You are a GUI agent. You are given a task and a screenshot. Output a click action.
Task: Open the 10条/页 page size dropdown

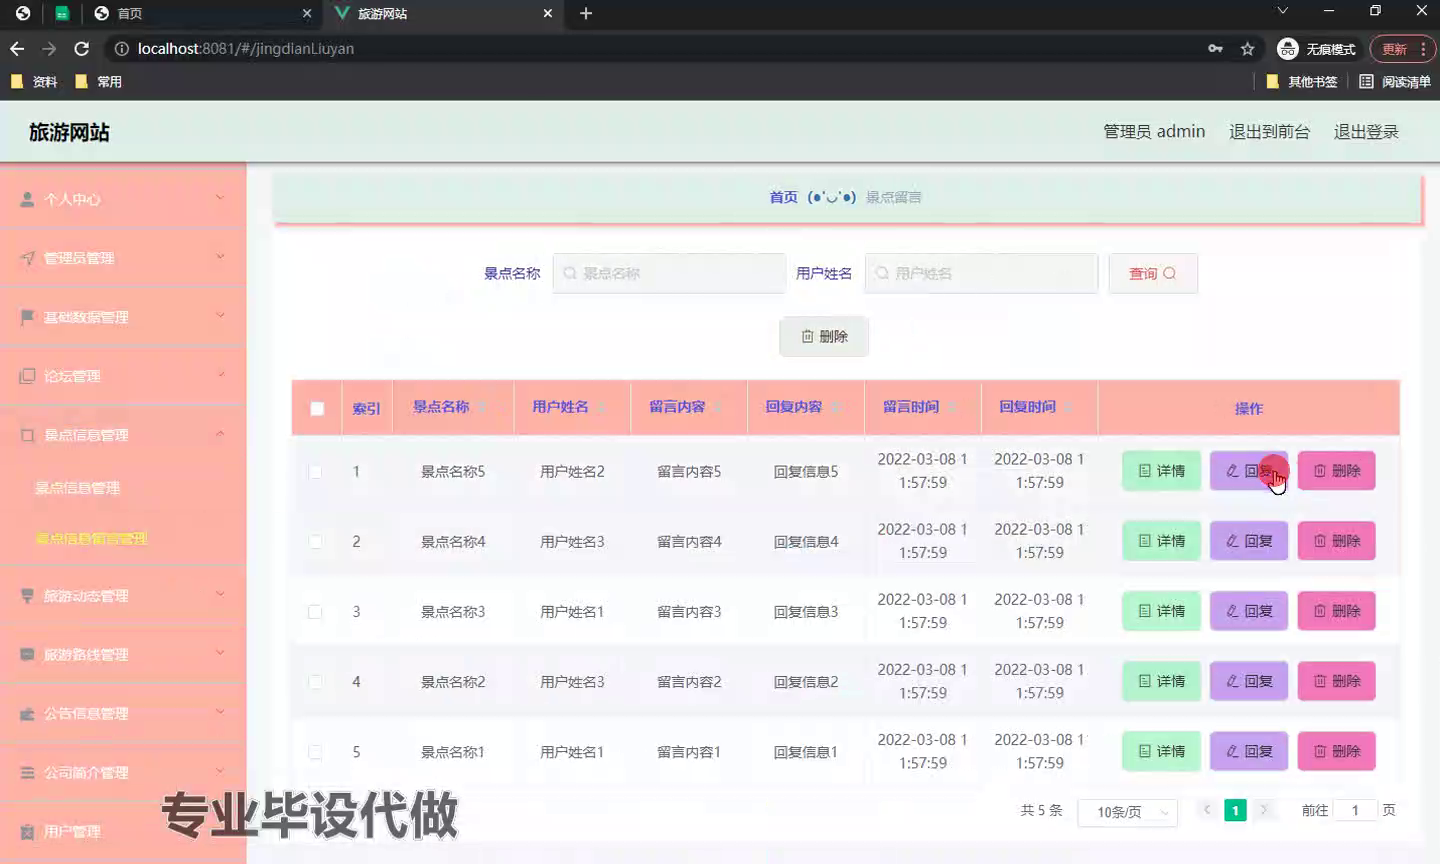coord(1127,812)
